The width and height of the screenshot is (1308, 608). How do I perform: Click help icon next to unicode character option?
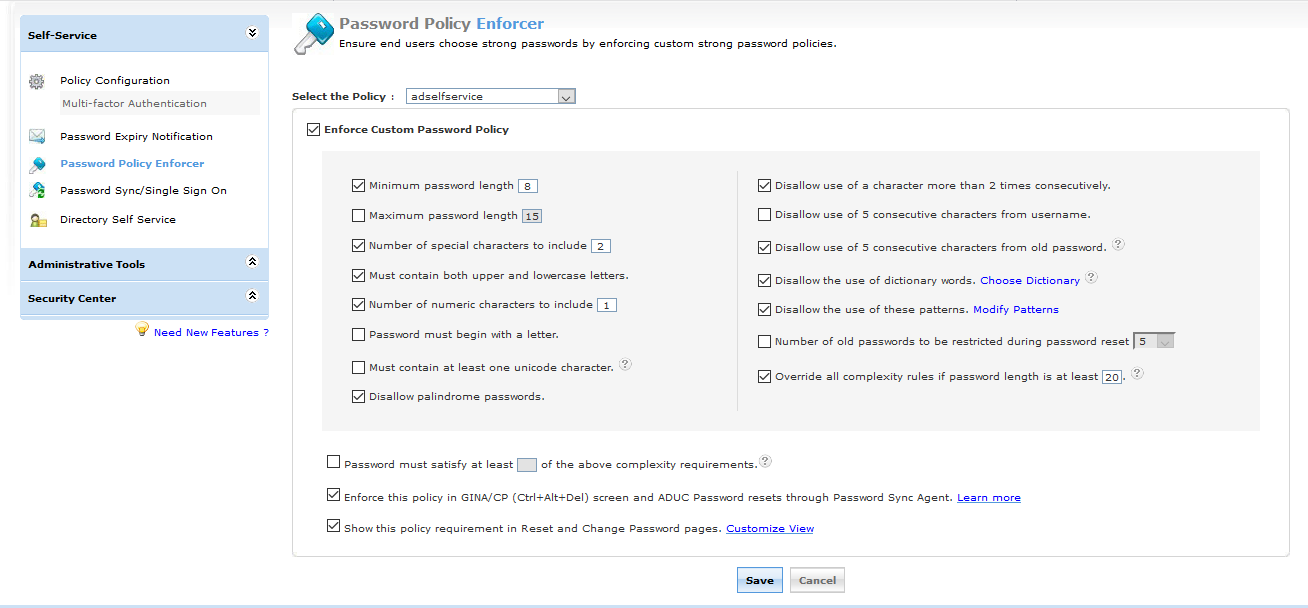click(x=625, y=364)
